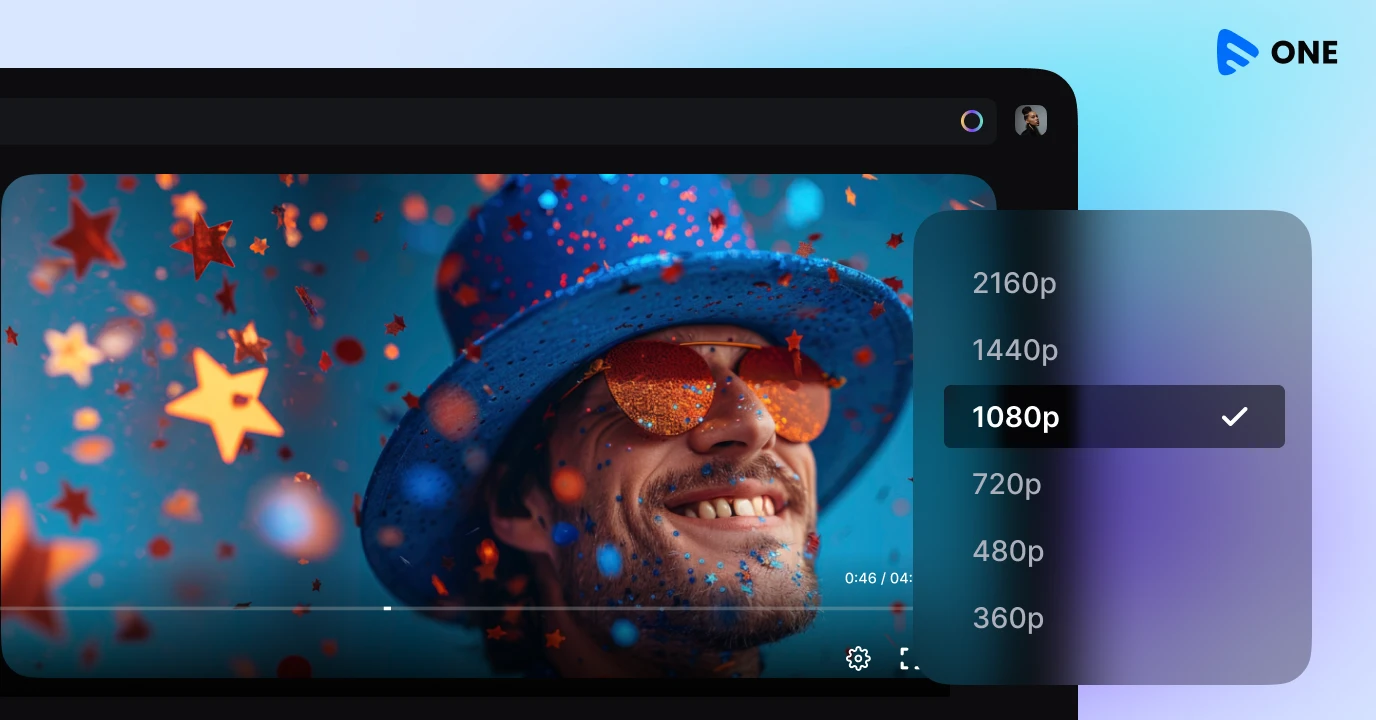Set resolution to 720p

1007,484
